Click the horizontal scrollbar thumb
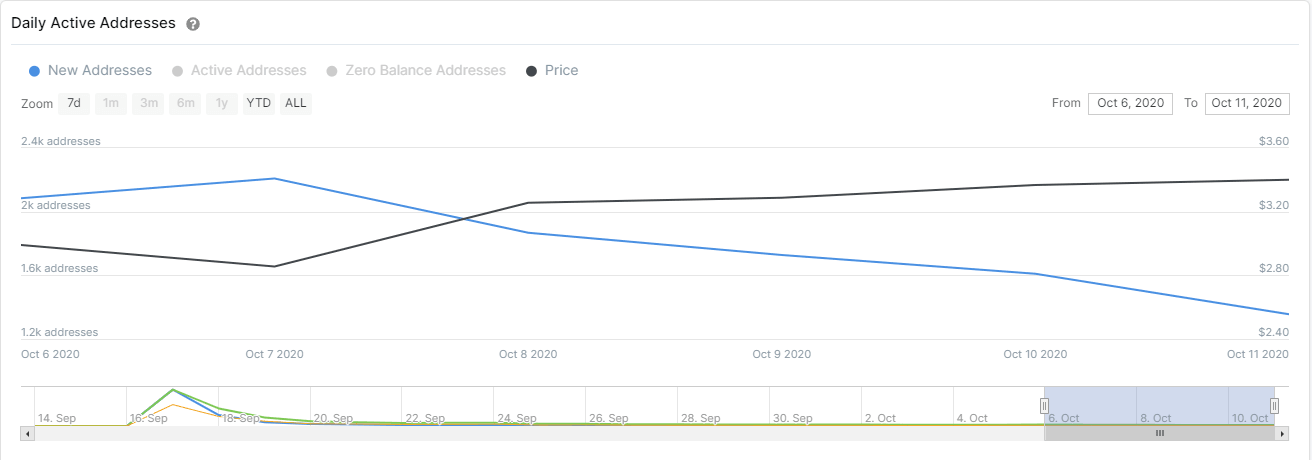 coord(1159,434)
